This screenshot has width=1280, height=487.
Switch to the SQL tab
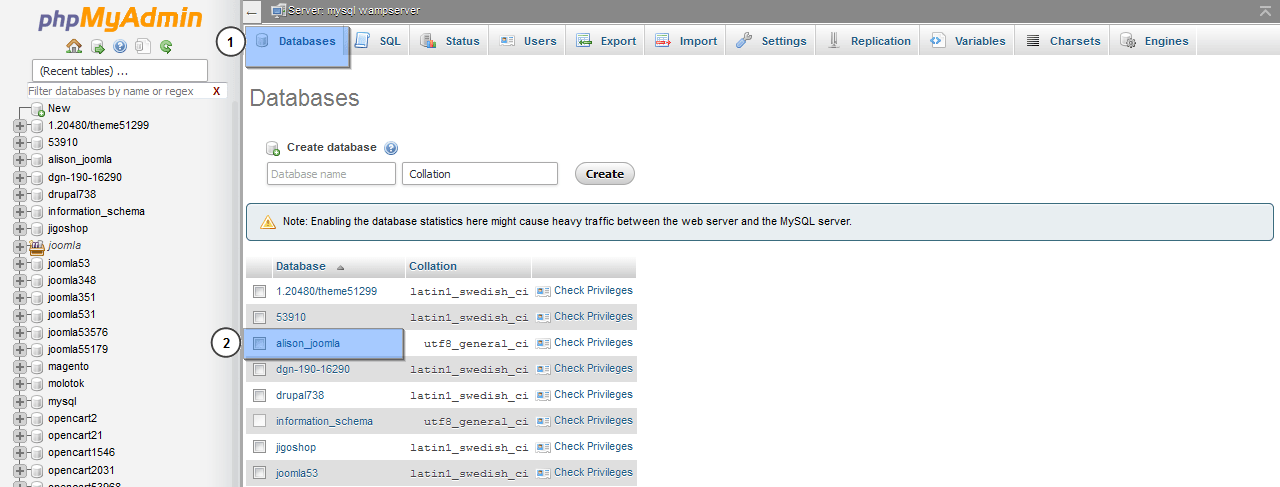click(379, 41)
